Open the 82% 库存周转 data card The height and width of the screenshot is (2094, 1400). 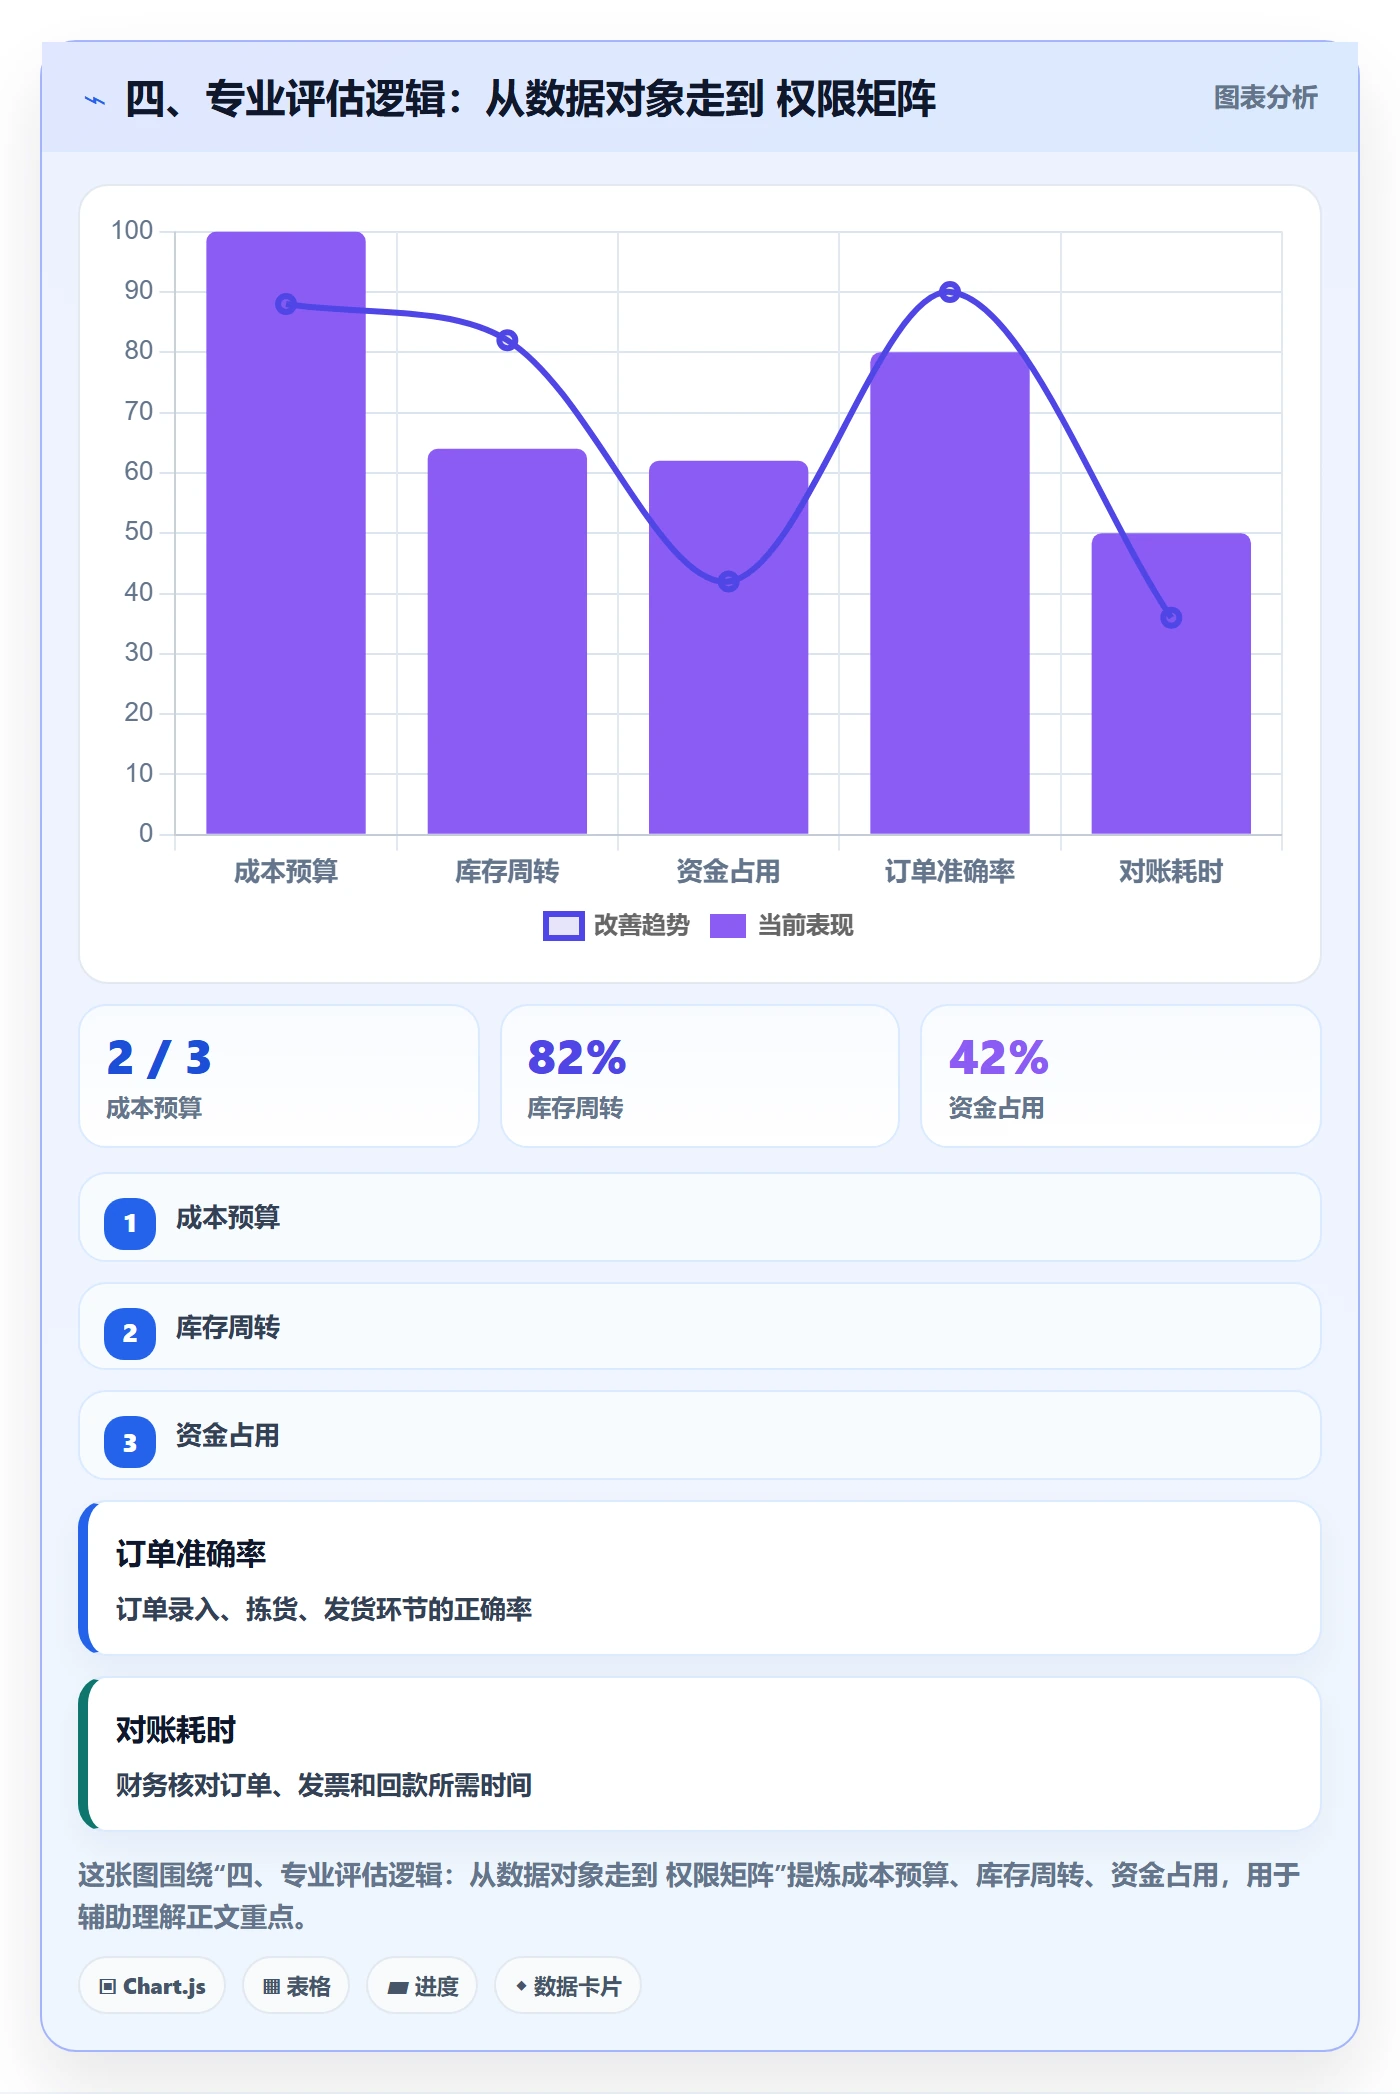[700, 1076]
